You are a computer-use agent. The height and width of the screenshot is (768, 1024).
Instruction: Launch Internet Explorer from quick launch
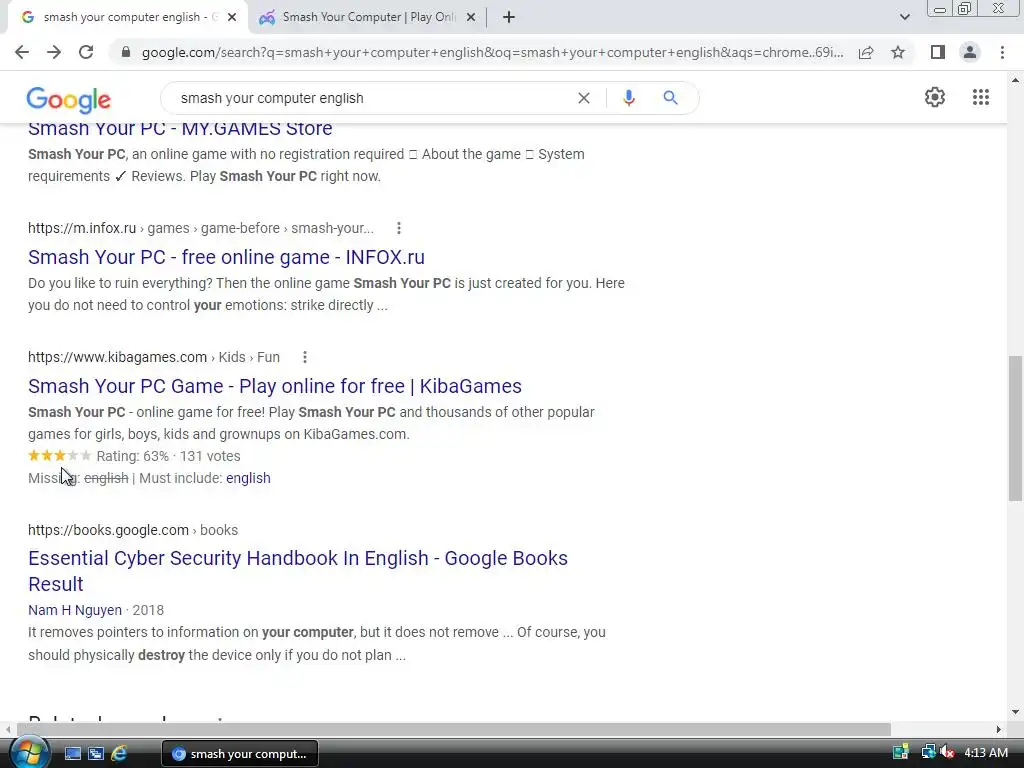point(119,754)
